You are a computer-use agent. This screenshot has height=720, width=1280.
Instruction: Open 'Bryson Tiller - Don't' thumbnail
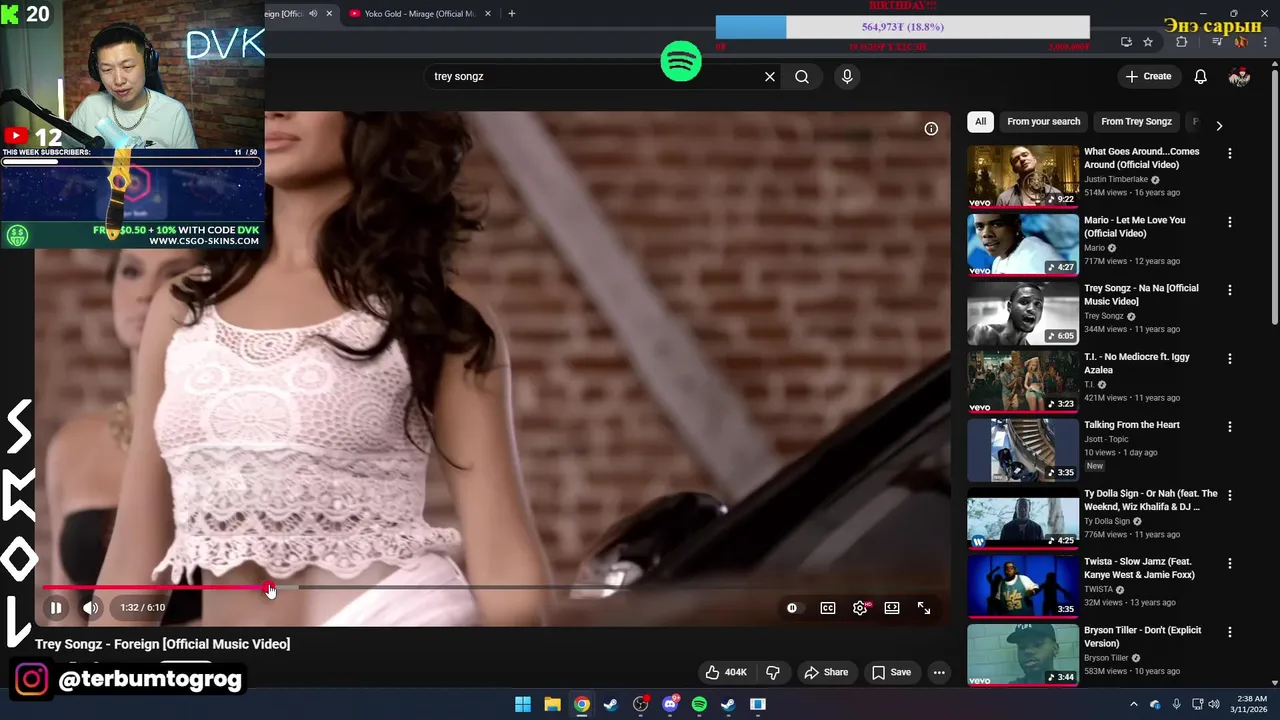(1023, 654)
